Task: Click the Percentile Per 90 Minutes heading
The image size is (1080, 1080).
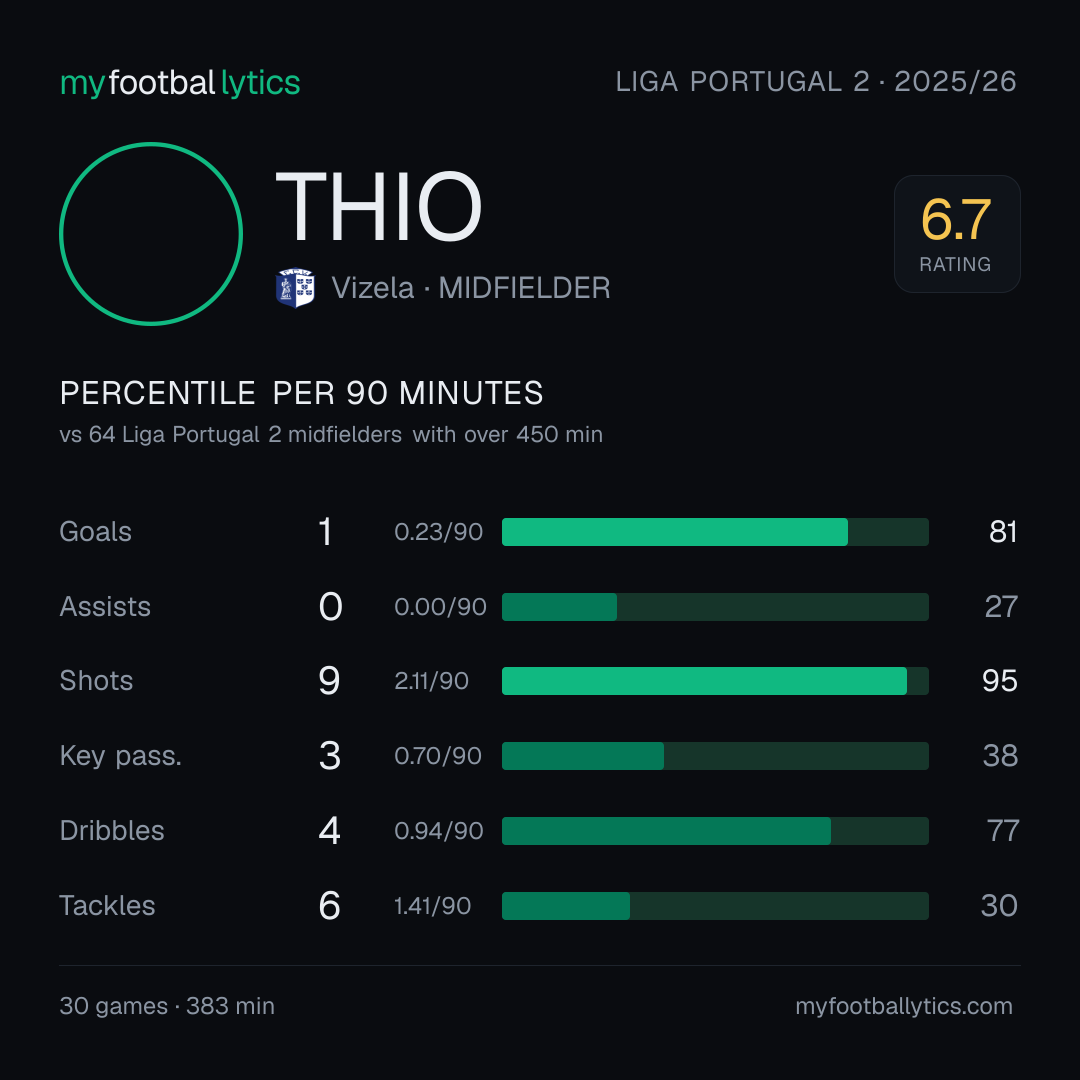Action: [302, 393]
